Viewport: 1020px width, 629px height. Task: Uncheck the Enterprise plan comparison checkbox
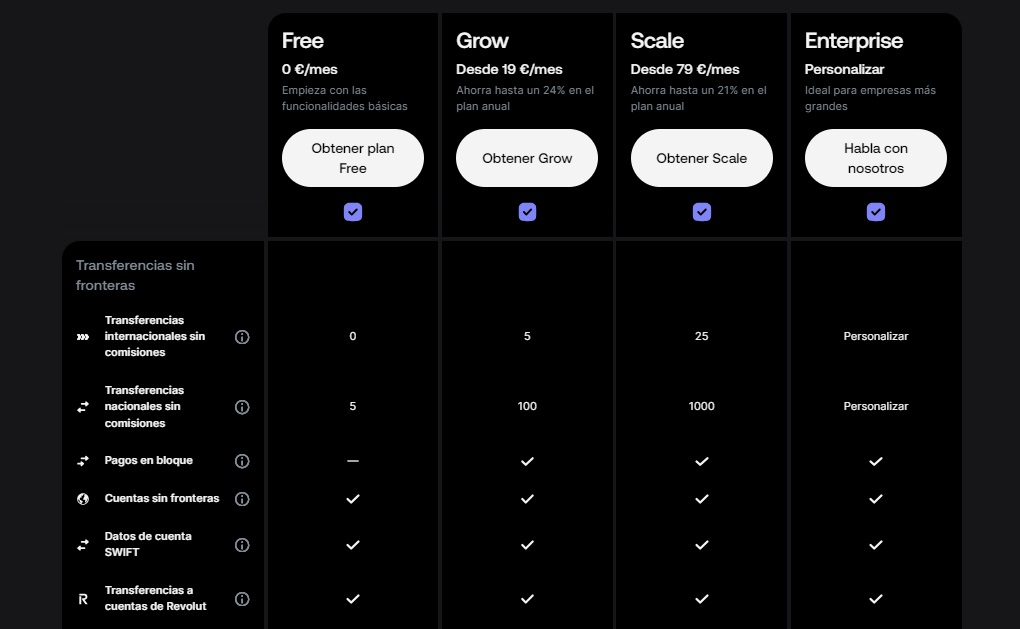pyautogui.click(x=876, y=211)
